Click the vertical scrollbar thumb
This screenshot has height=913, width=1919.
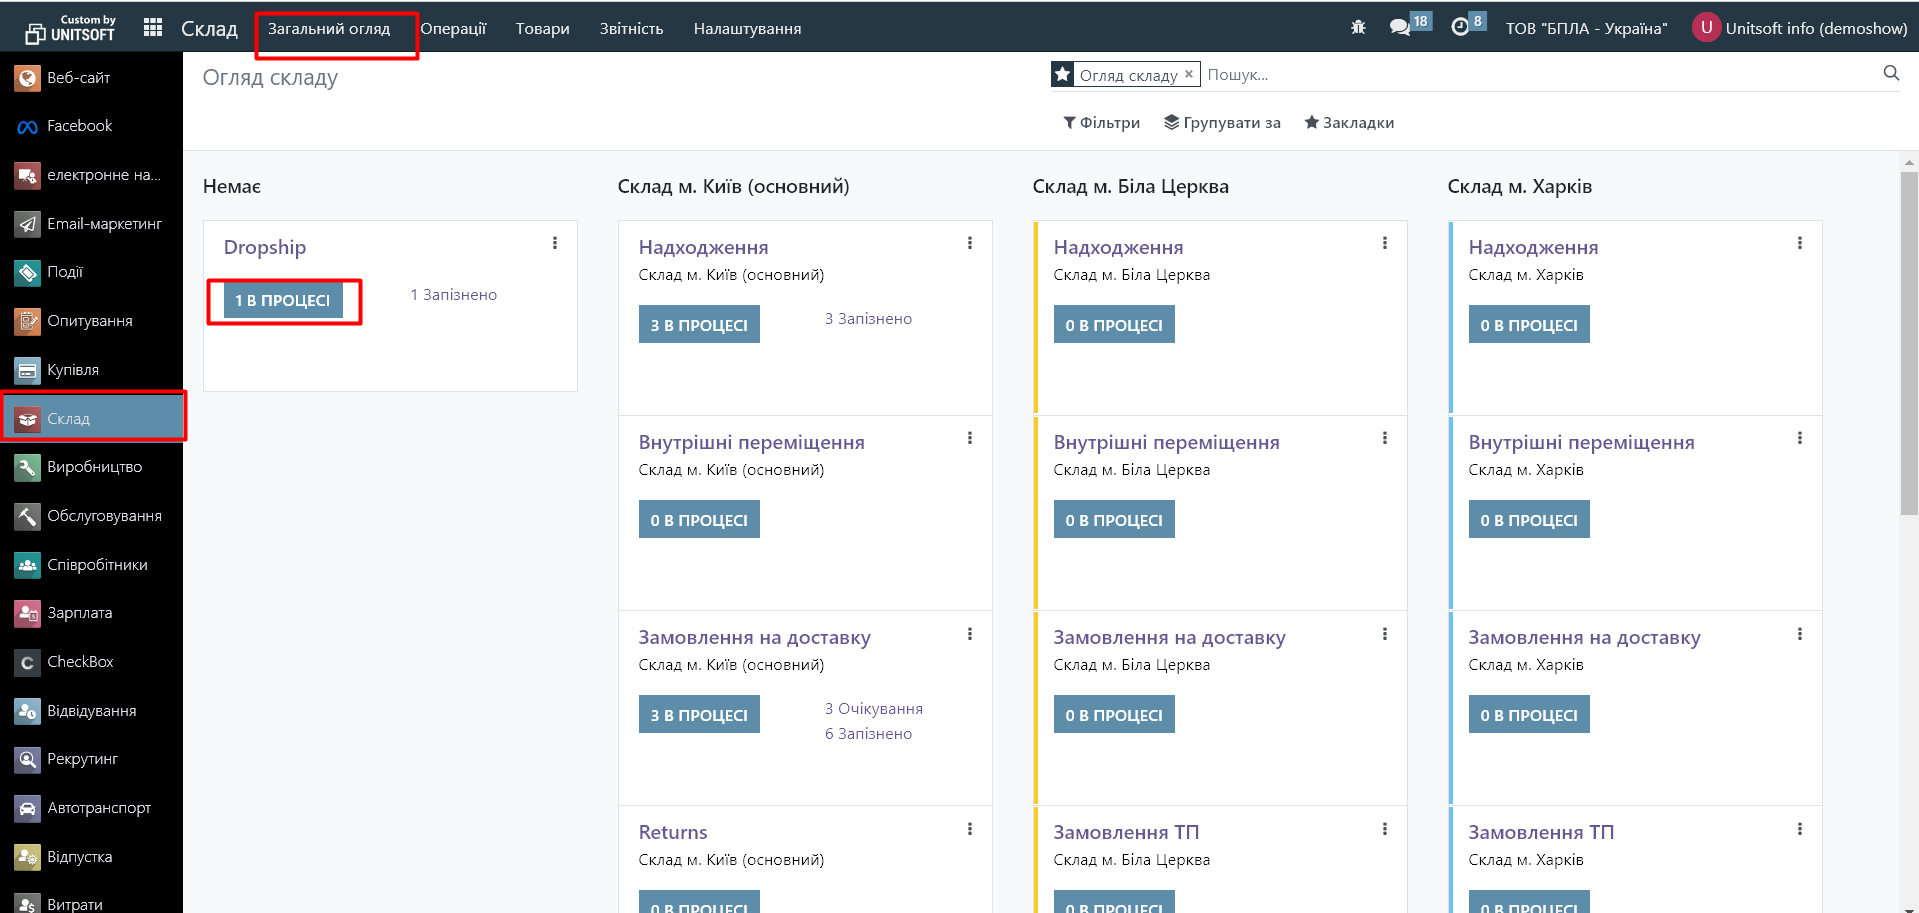click(x=1909, y=340)
